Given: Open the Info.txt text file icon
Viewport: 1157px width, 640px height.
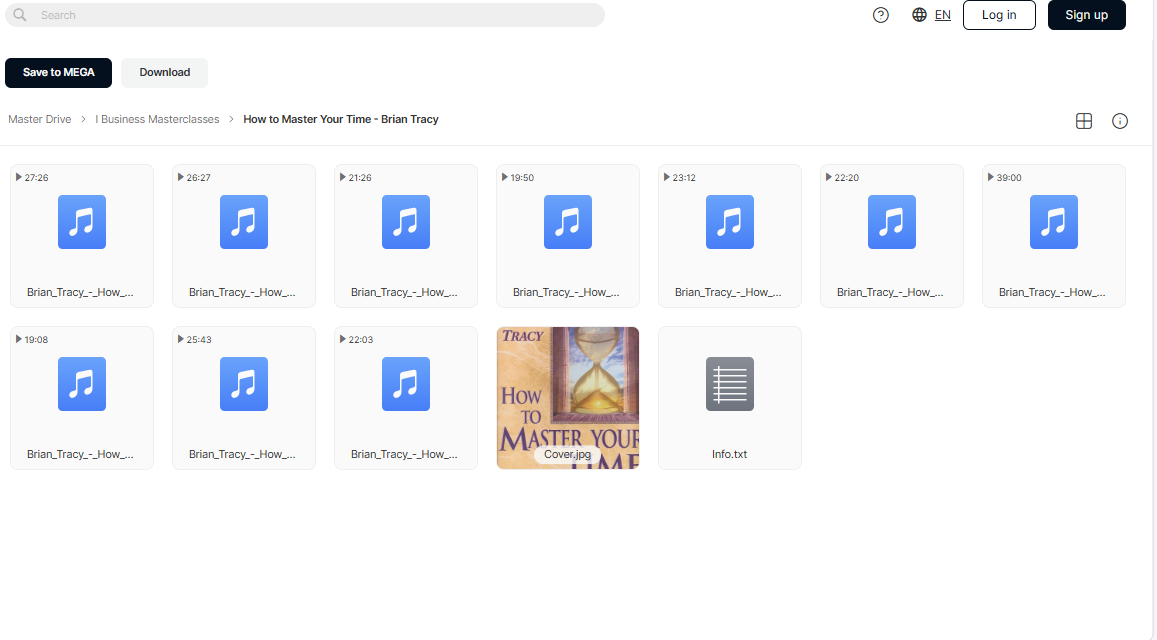Looking at the screenshot, I should (730, 384).
